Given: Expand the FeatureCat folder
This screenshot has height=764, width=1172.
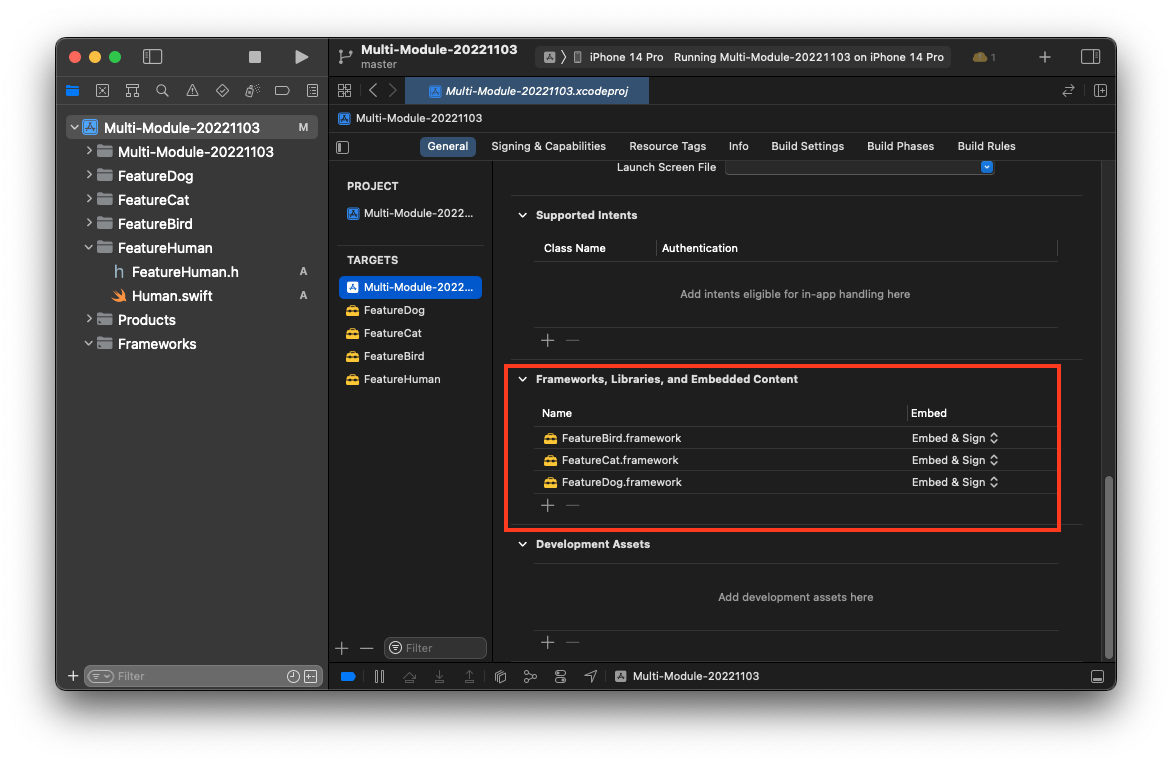Looking at the screenshot, I should [89, 199].
